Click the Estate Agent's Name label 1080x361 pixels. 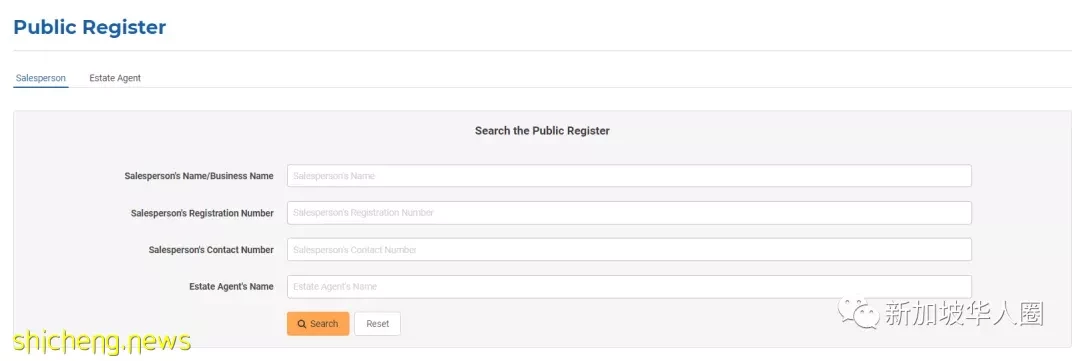231,287
